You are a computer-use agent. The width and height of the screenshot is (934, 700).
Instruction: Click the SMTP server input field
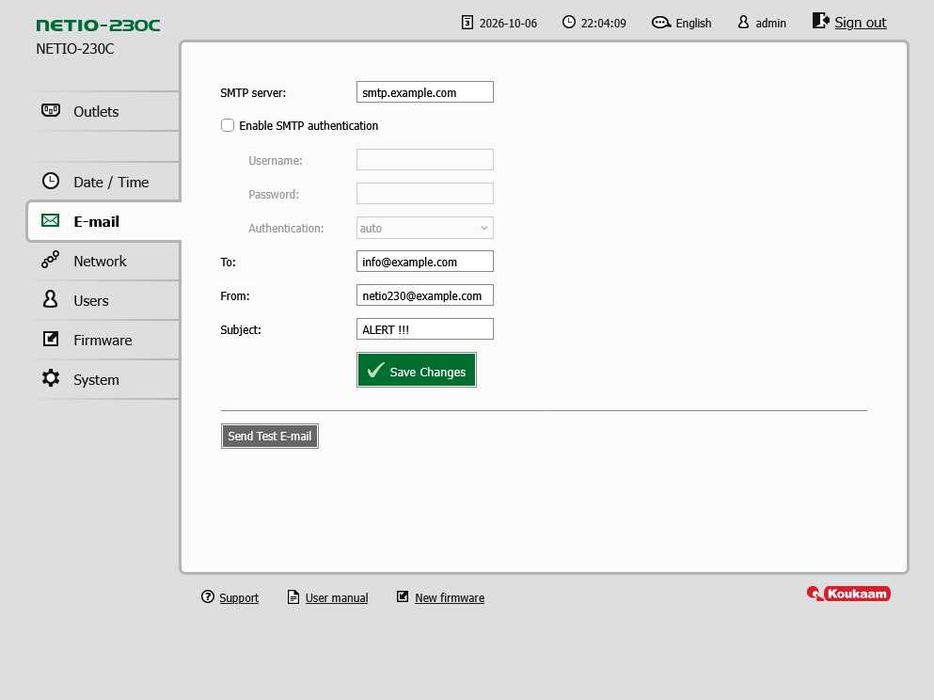(425, 92)
